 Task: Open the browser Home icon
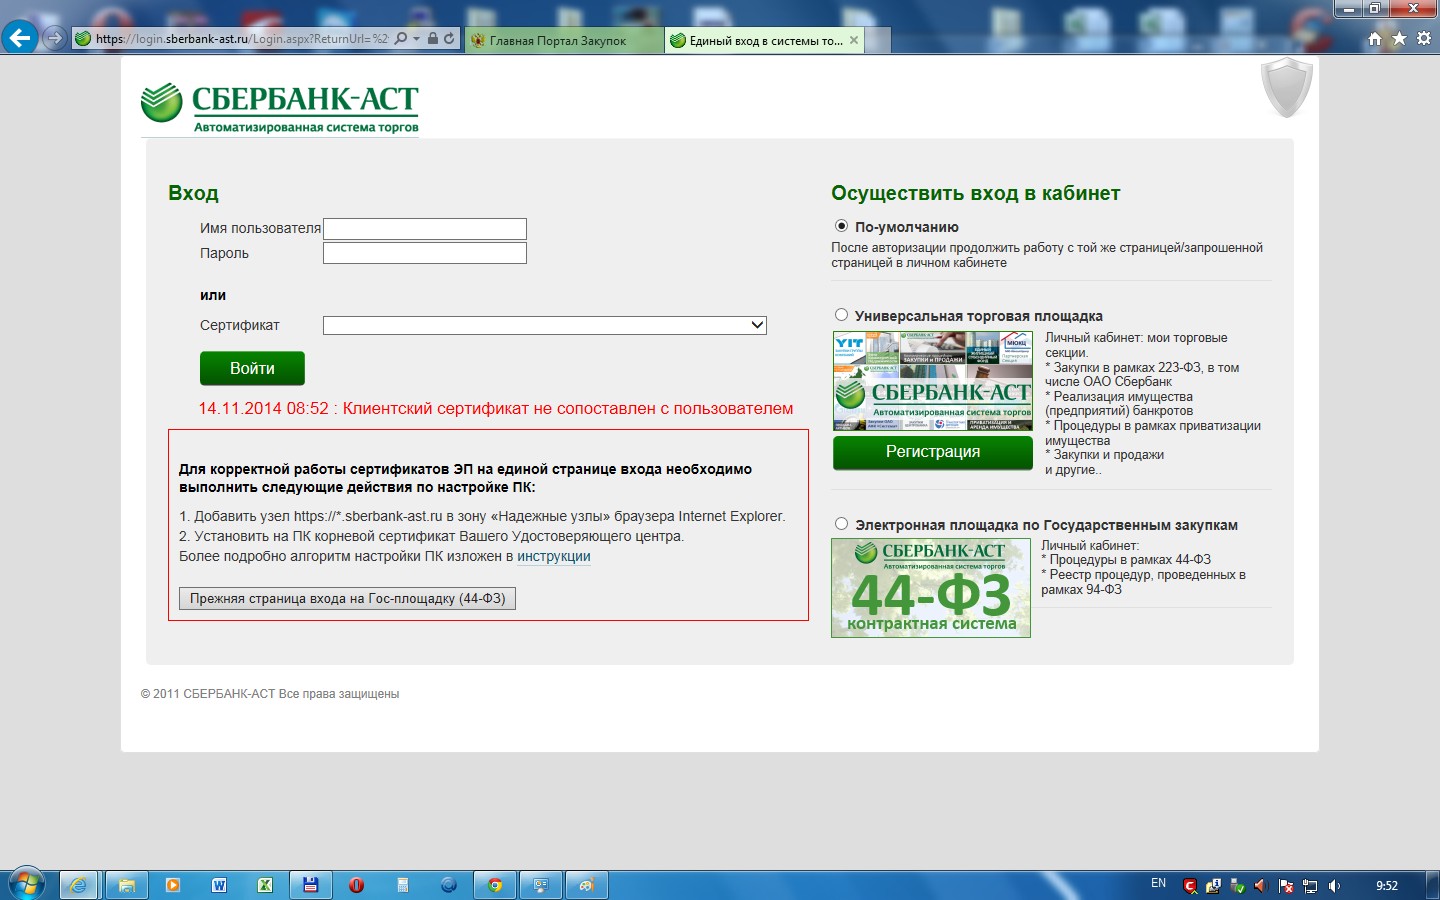click(x=1375, y=39)
